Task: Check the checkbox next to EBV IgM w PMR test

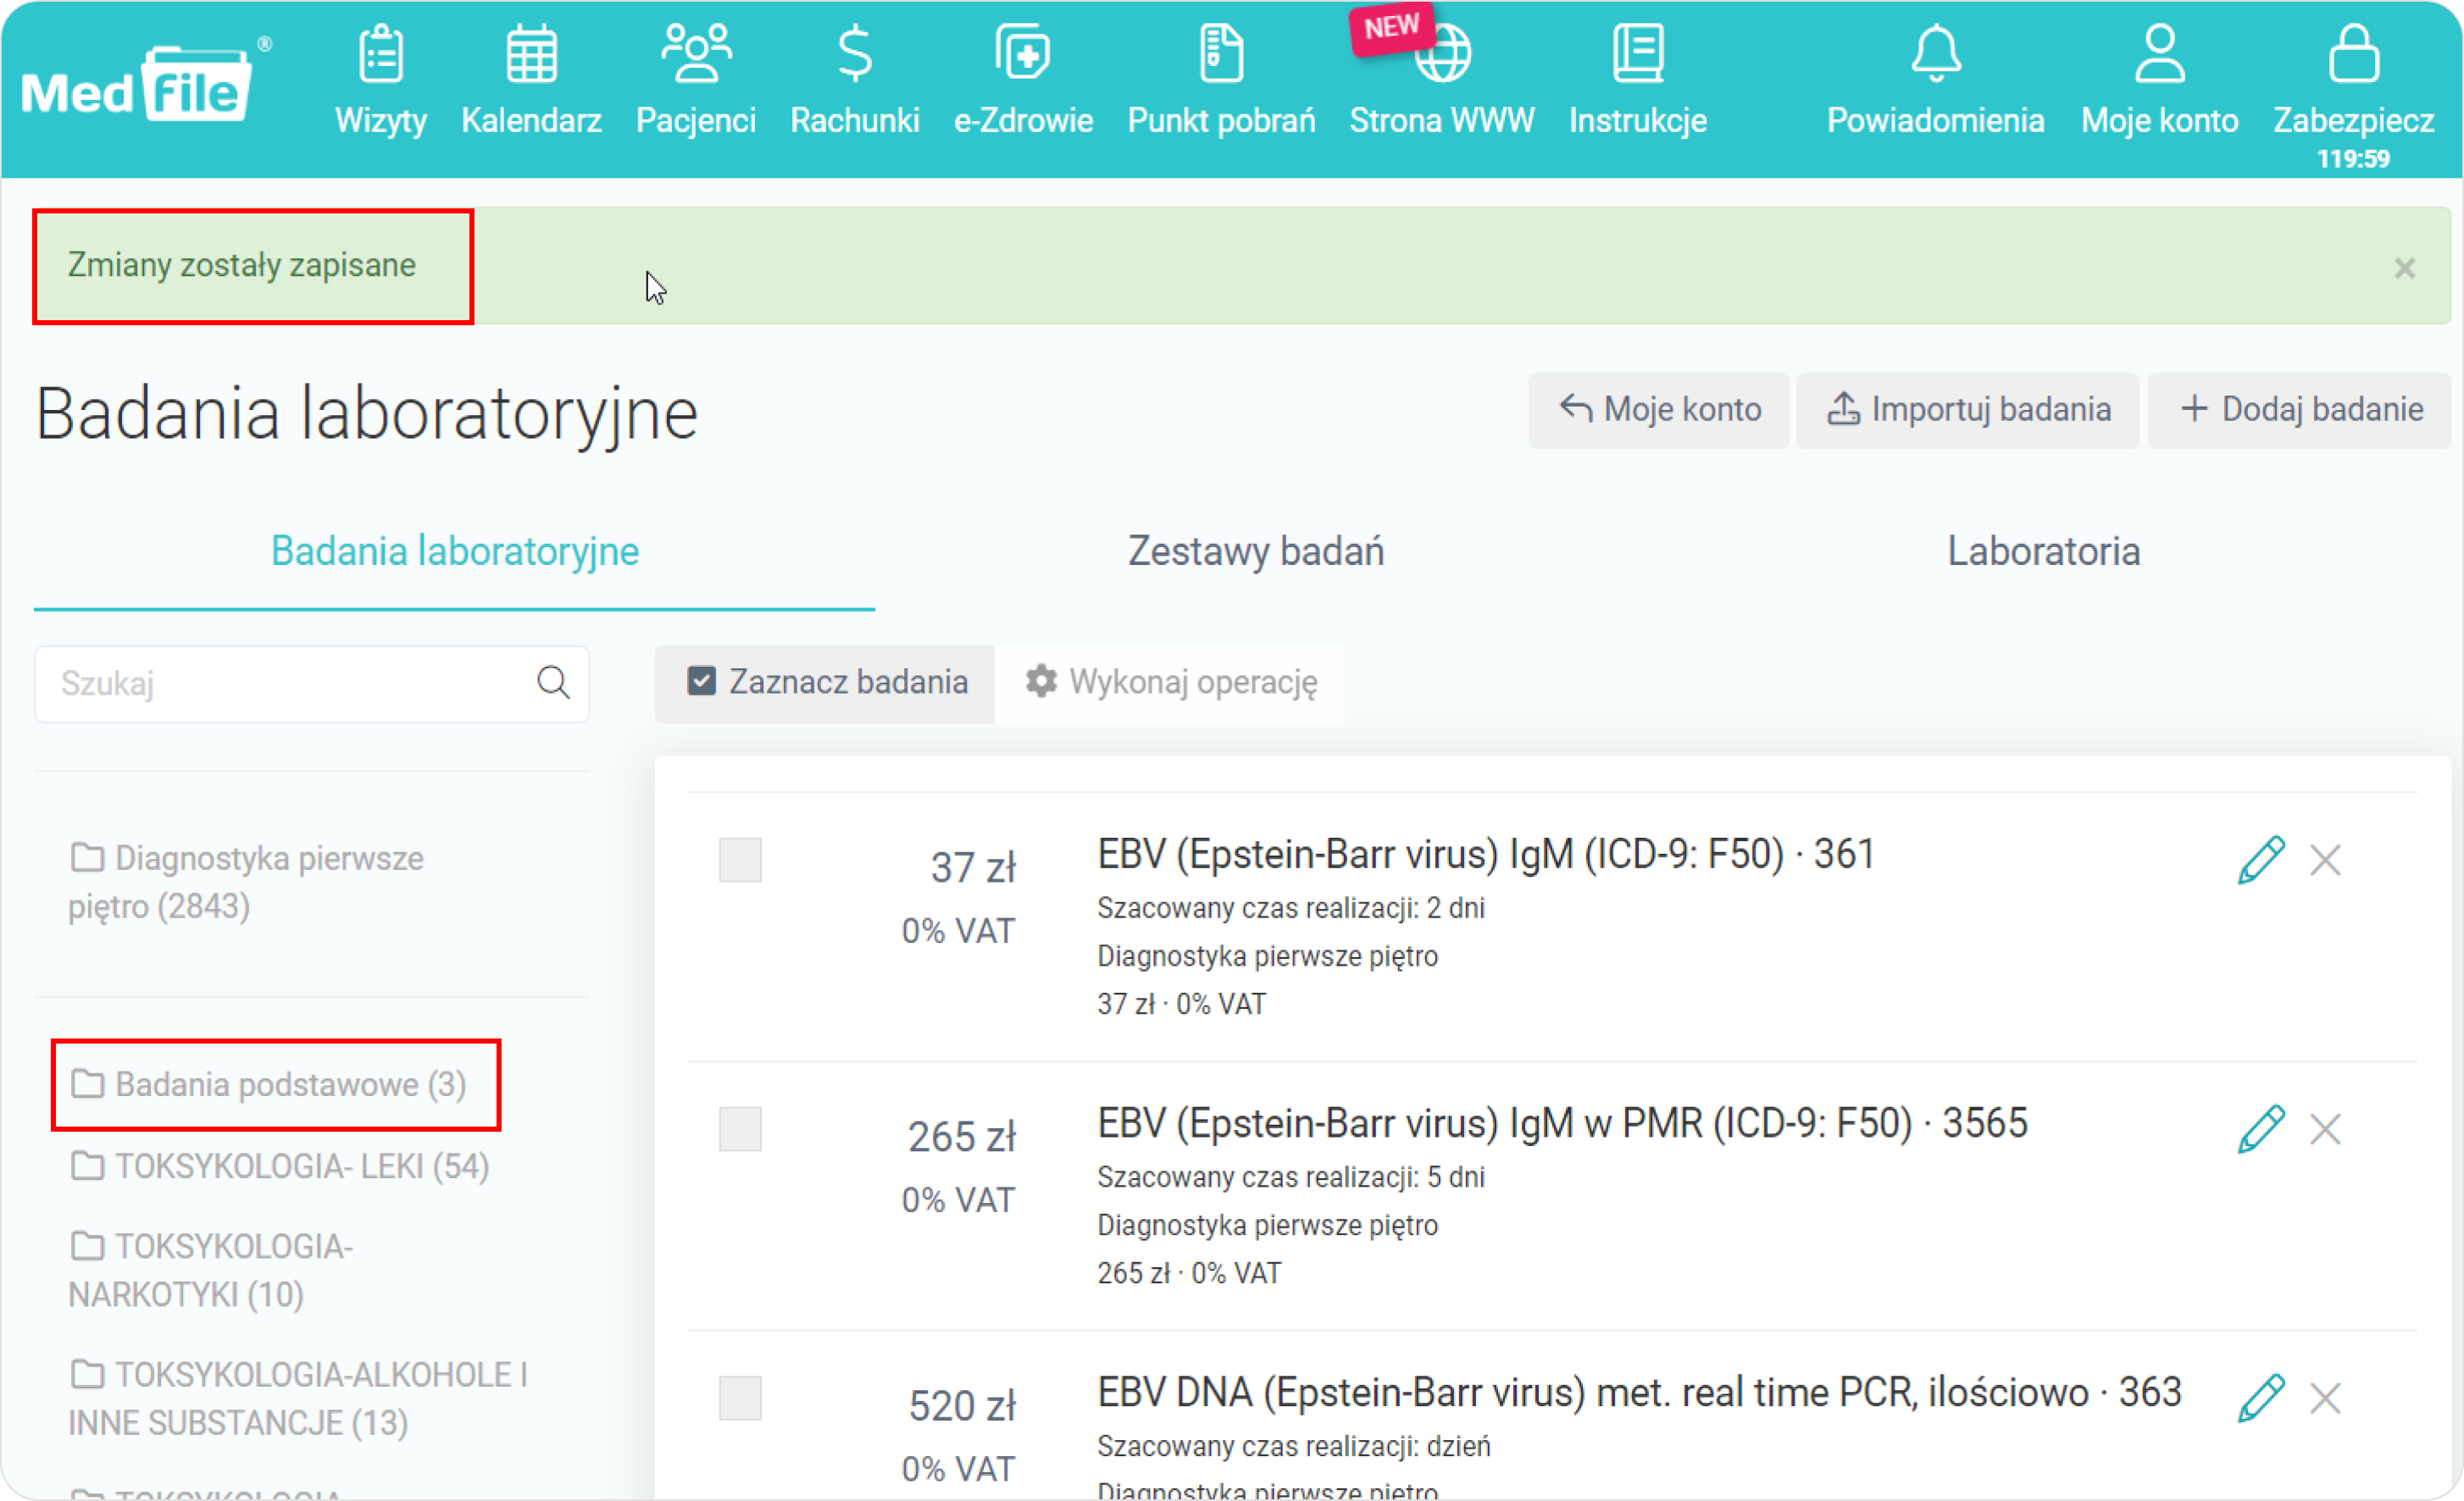Action: (739, 1127)
